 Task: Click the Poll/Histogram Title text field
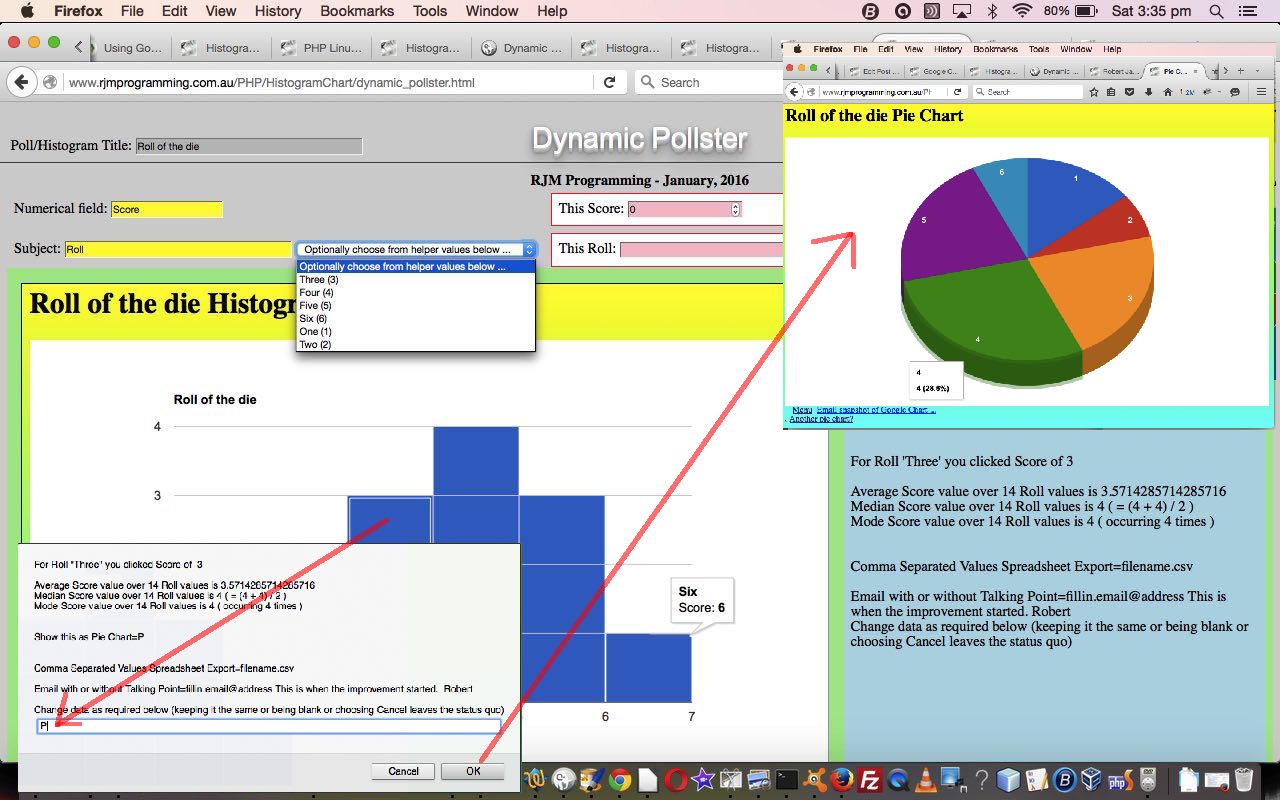pos(248,146)
